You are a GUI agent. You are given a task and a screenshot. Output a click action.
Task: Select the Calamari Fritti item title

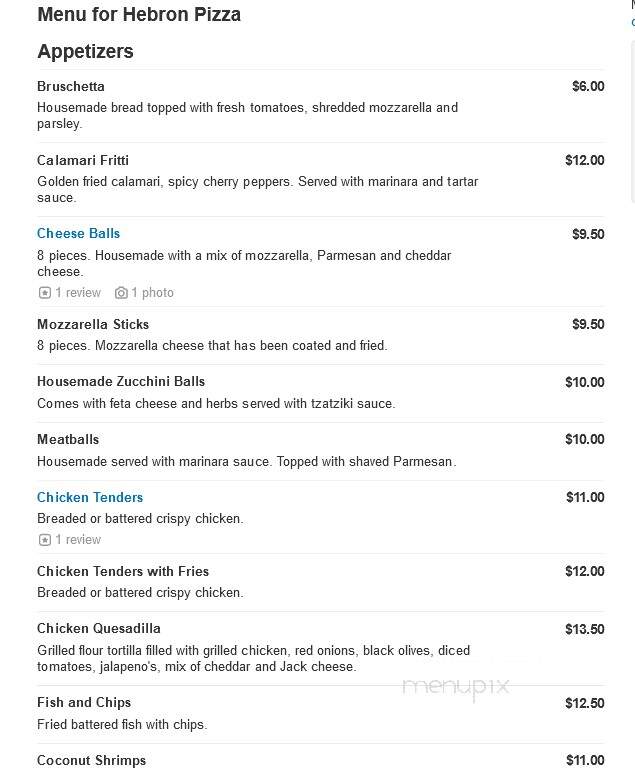coord(83,160)
